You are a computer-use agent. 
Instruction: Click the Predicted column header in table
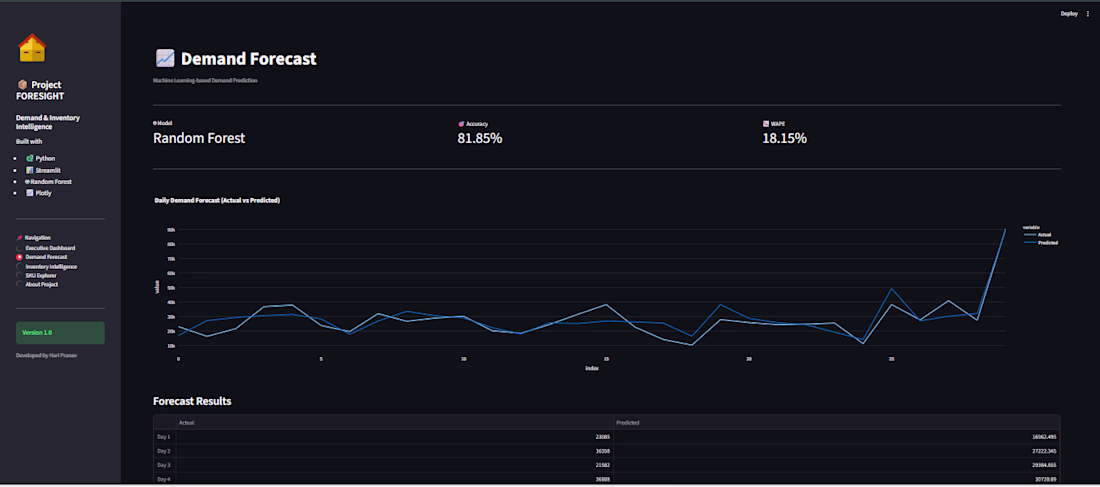click(837, 422)
